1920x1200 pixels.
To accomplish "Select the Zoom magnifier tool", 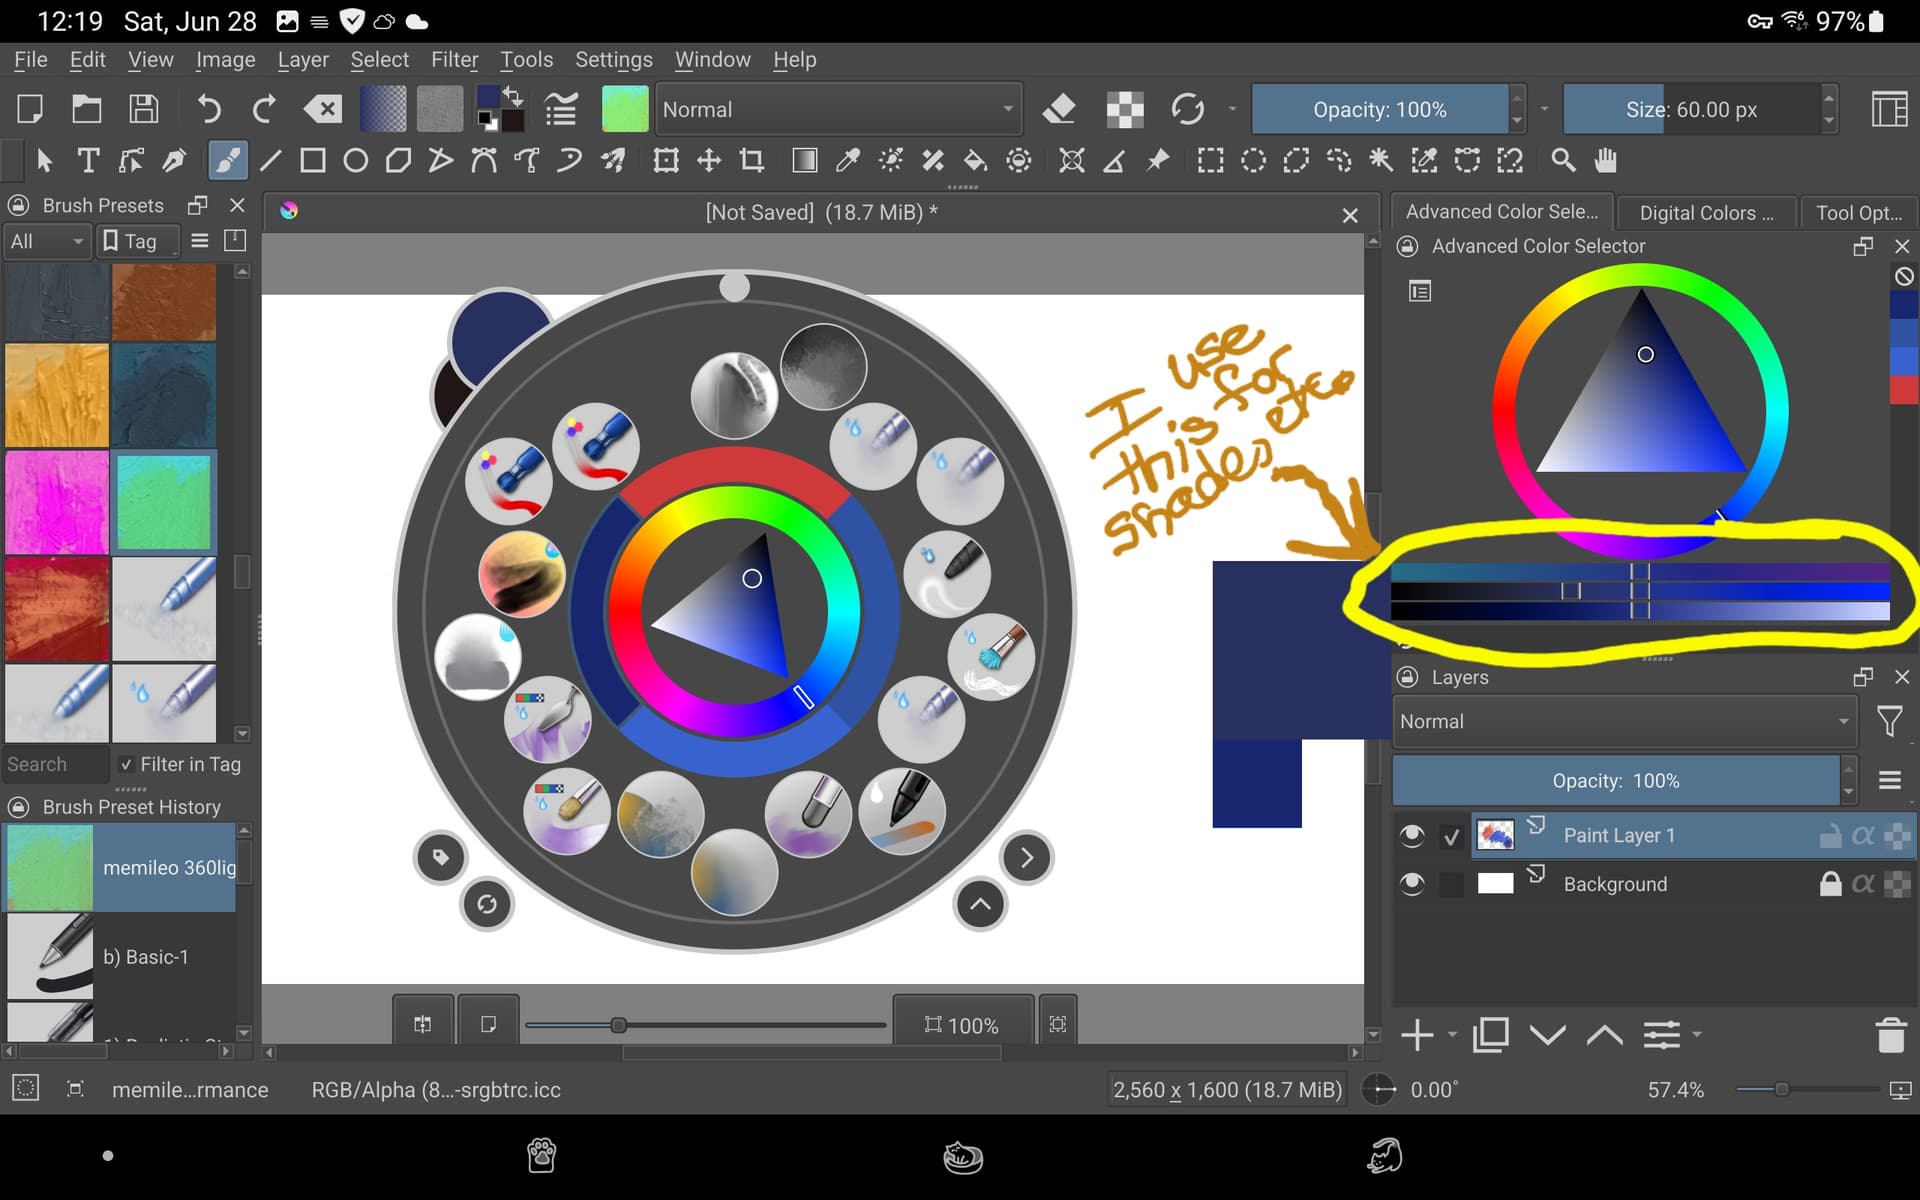I will (x=1563, y=161).
